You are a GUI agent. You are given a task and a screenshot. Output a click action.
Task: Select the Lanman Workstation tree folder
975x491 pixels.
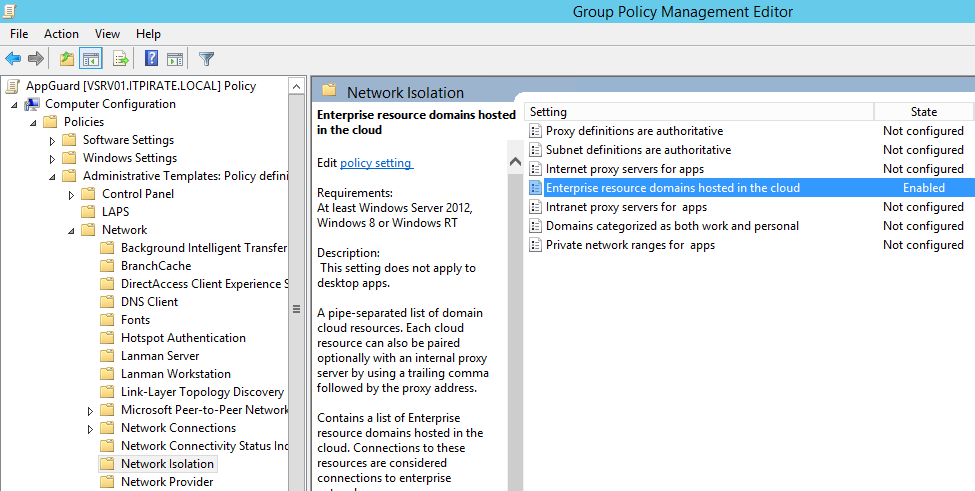tap(176, 374)
